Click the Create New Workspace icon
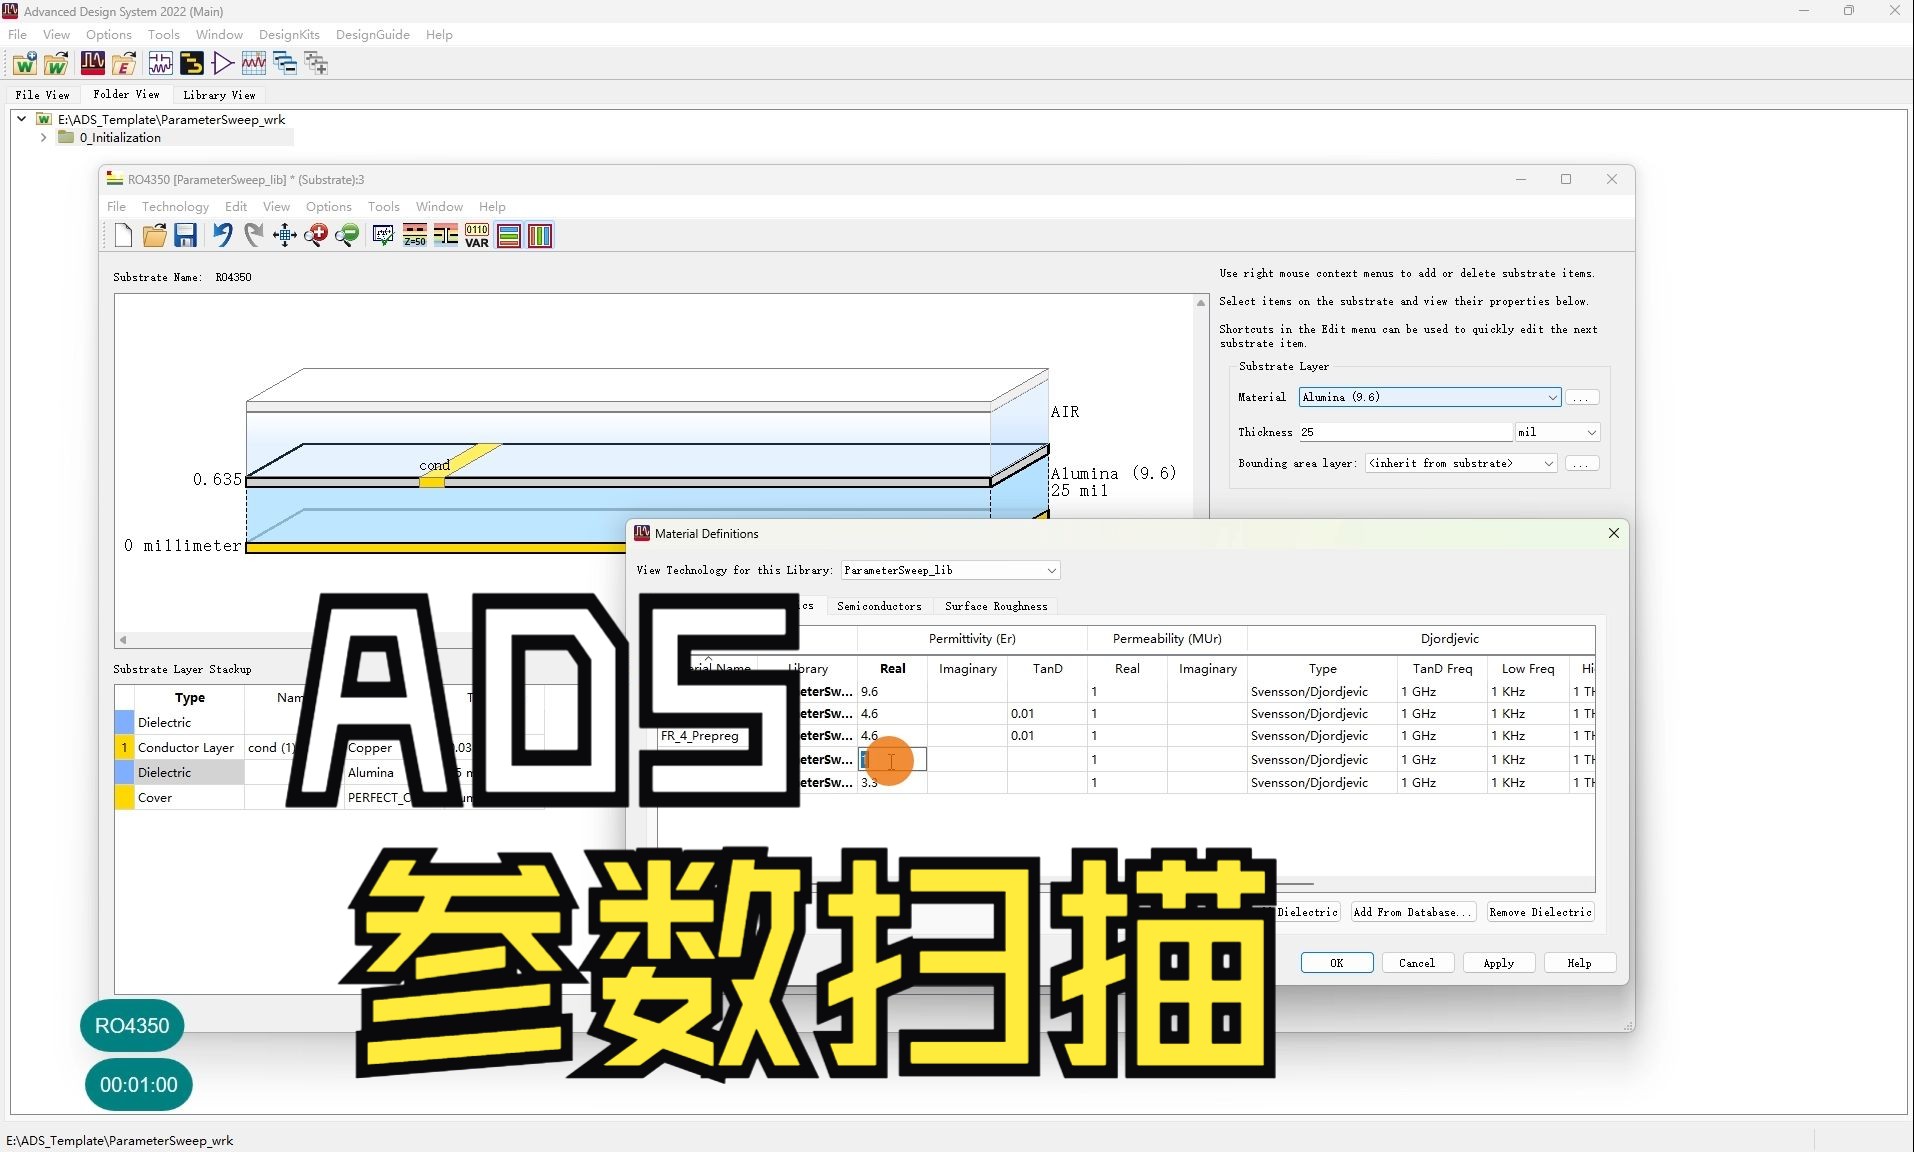 25,64
